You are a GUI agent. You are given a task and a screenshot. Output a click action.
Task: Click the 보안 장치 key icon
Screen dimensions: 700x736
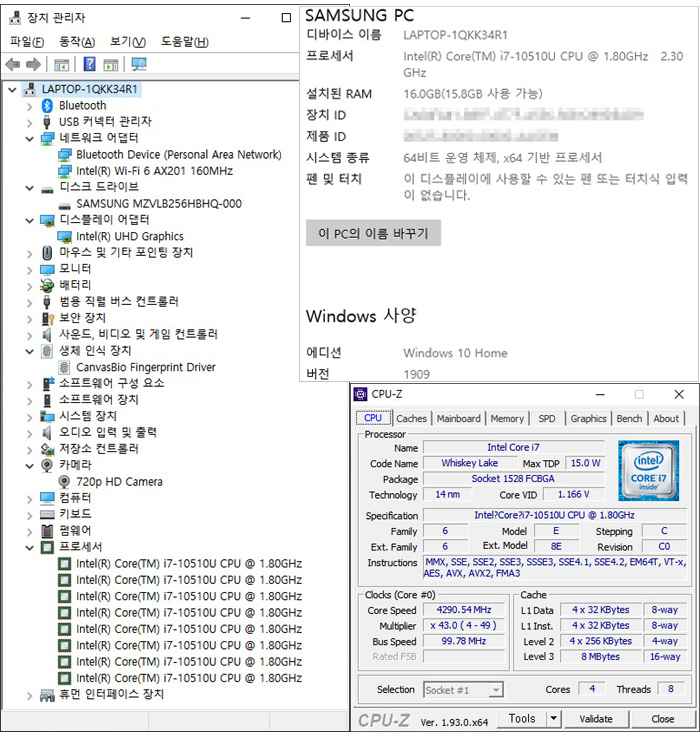coord(47,319)
